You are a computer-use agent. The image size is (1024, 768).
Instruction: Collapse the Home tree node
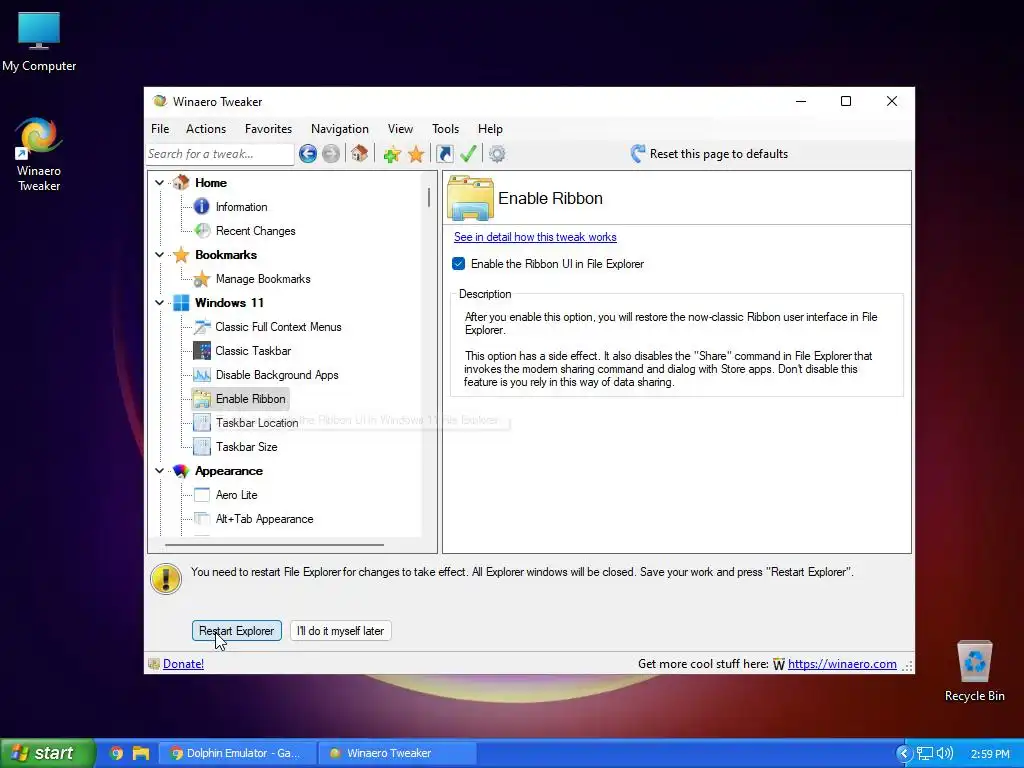[x=159, y=183]
